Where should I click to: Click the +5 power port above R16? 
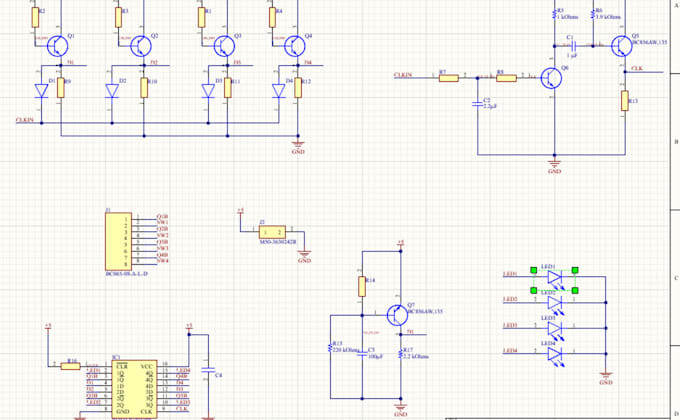48,326
